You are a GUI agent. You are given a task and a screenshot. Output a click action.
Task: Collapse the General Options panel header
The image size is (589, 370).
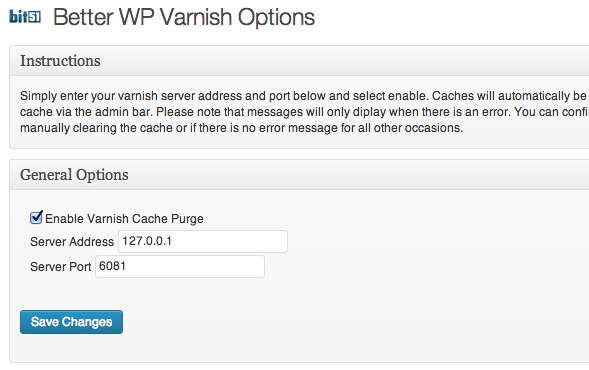point(299,175)
